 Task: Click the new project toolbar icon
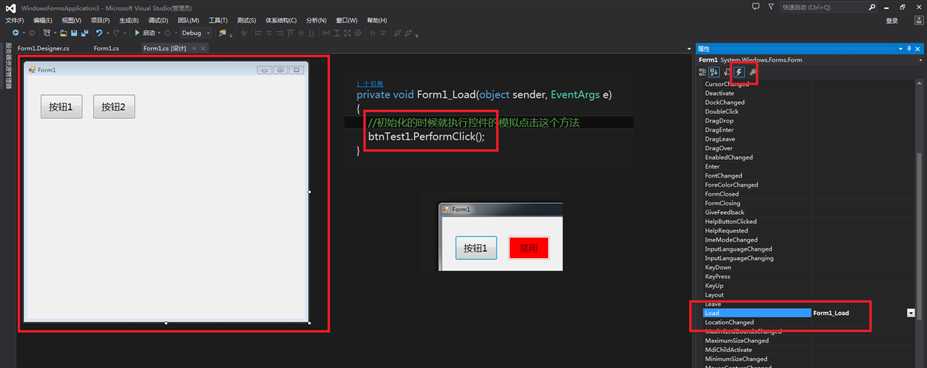(46, 33)
